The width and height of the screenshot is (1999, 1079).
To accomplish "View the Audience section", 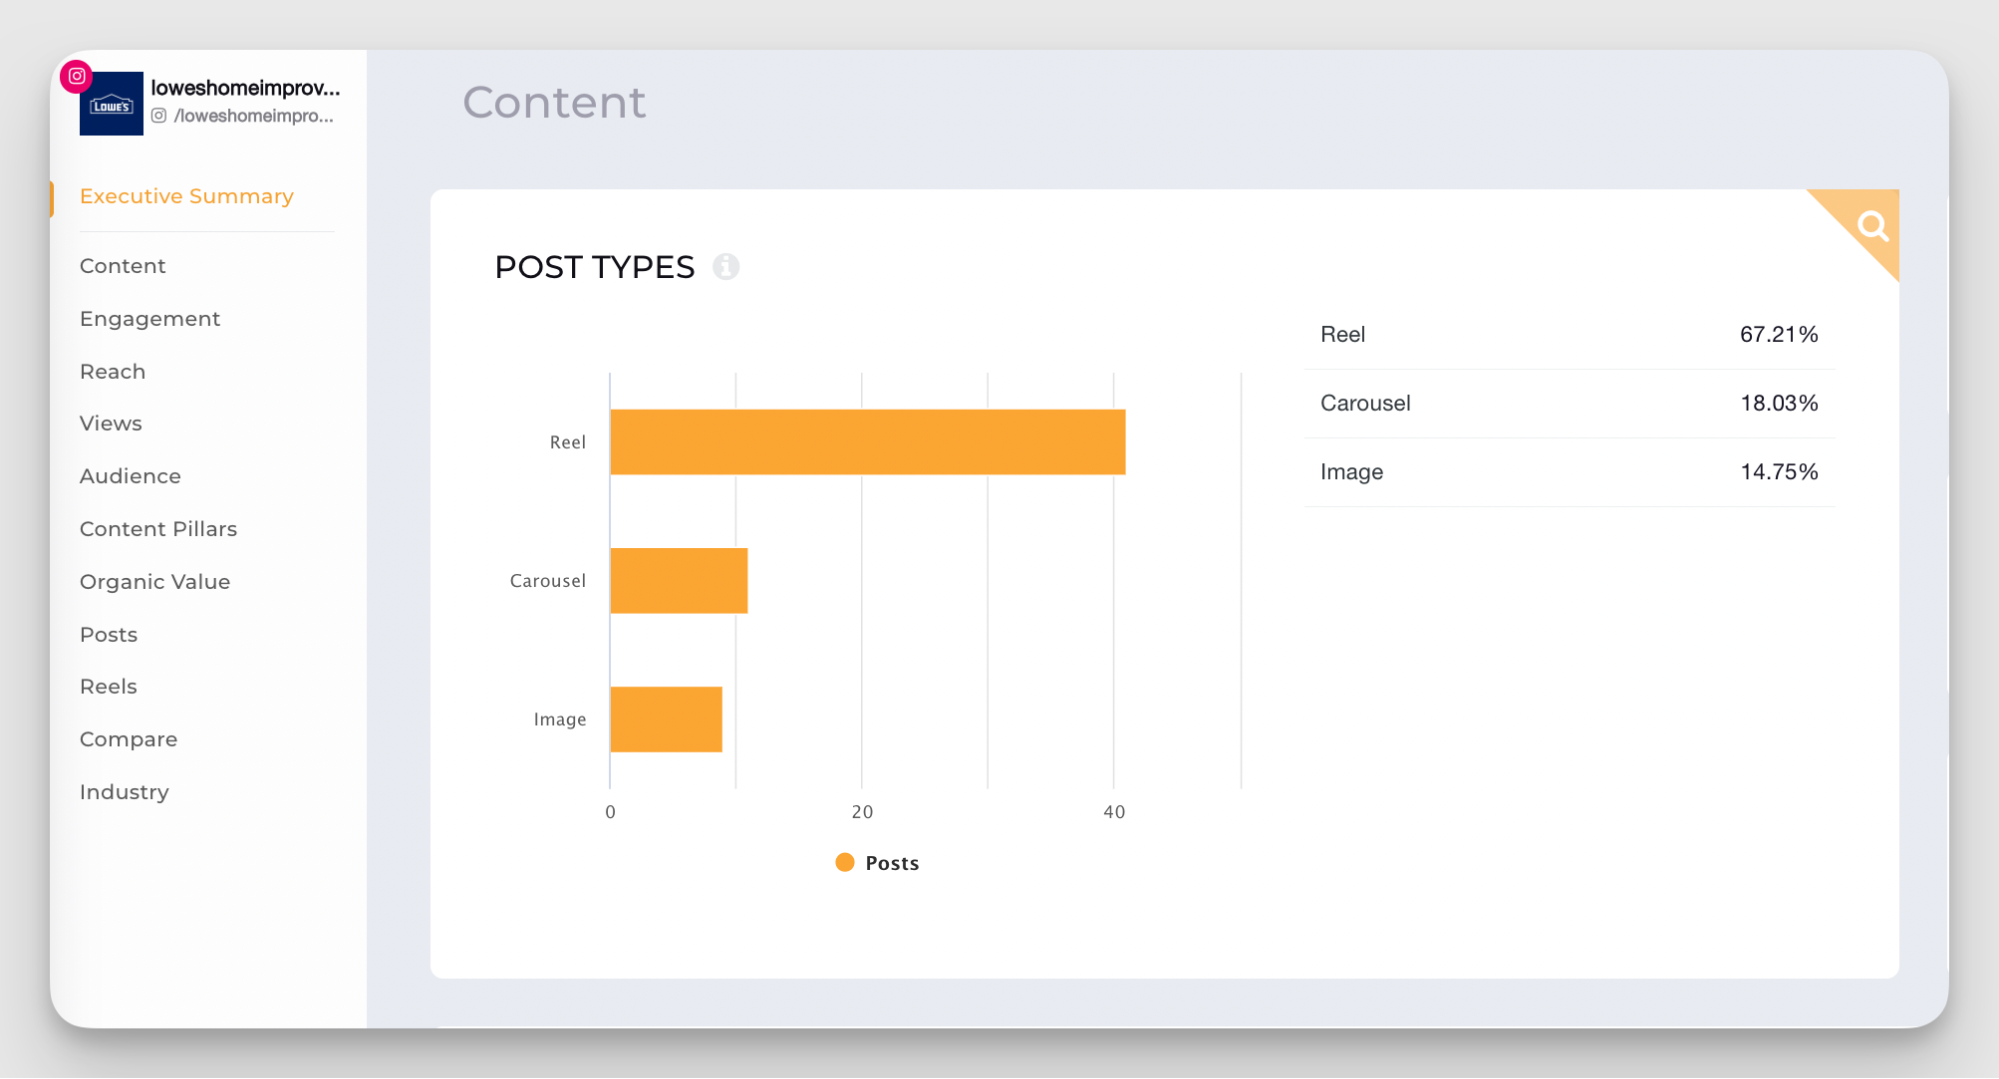I will pos(130,476).
